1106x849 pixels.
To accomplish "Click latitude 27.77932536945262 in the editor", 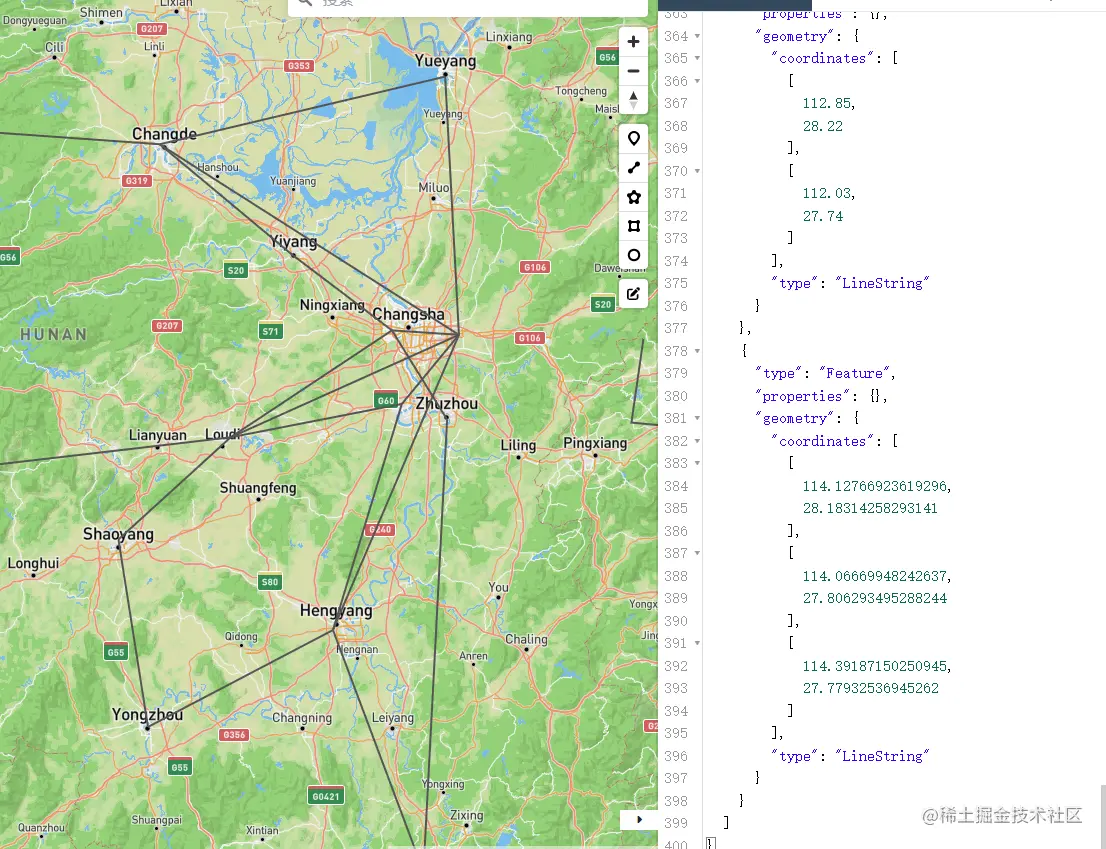I will coord(870,688).
